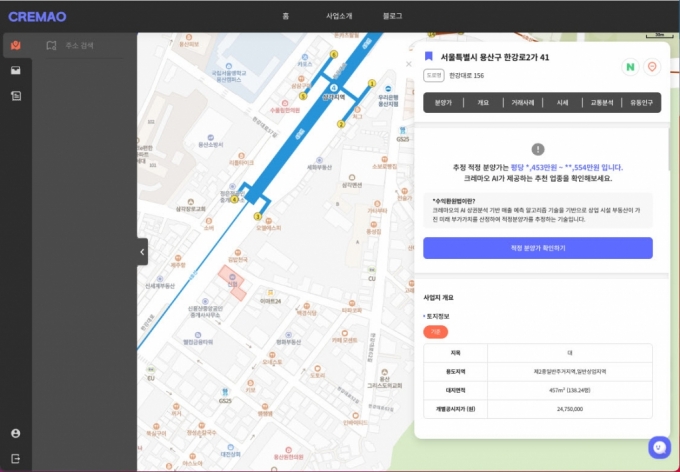This screenshot has height=472, width=680.
Task: Click the map search icon beside 주소 검색
Action: tap(51, 45)
